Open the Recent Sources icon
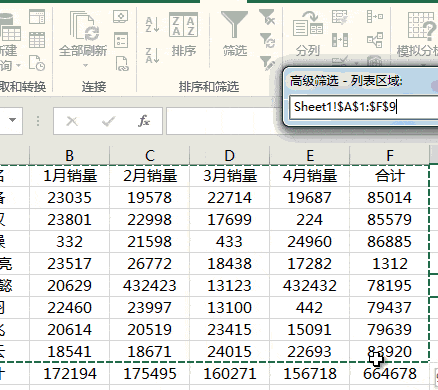 37,63
